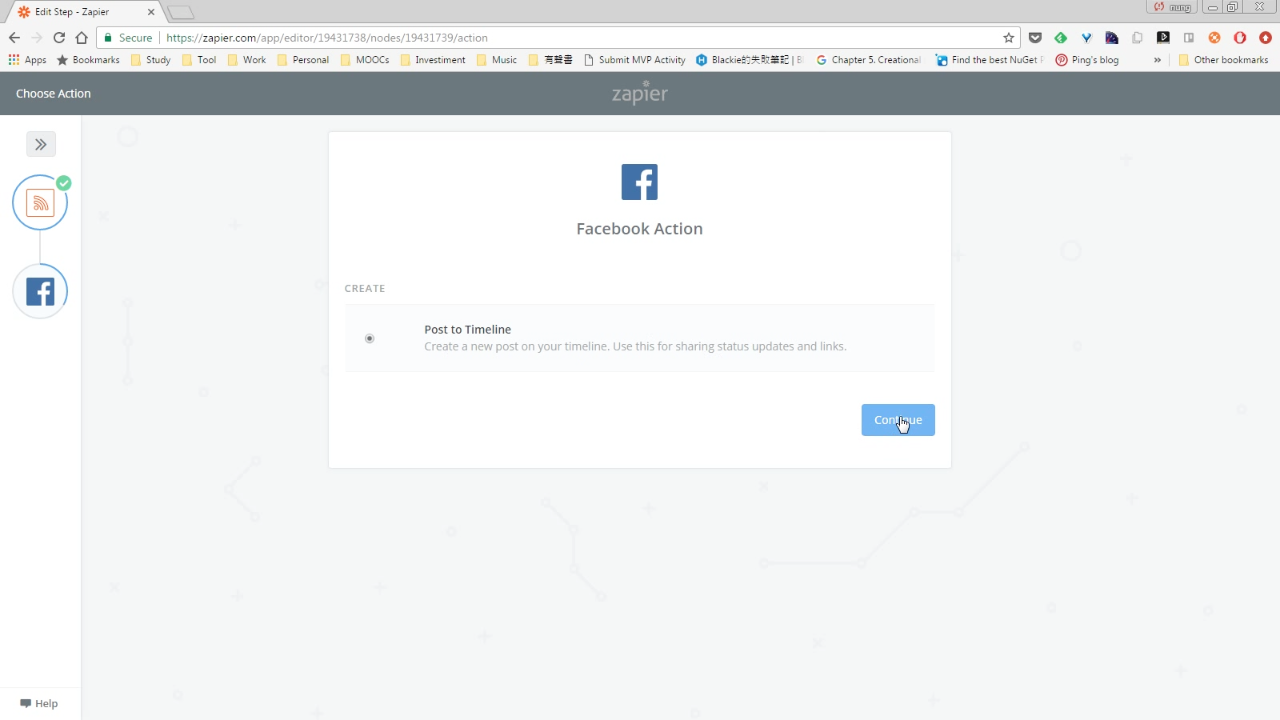This screenshot has height=720, width=1280.
Task: Open the orange circle extension icon
Action: (x=1214, y=38)
